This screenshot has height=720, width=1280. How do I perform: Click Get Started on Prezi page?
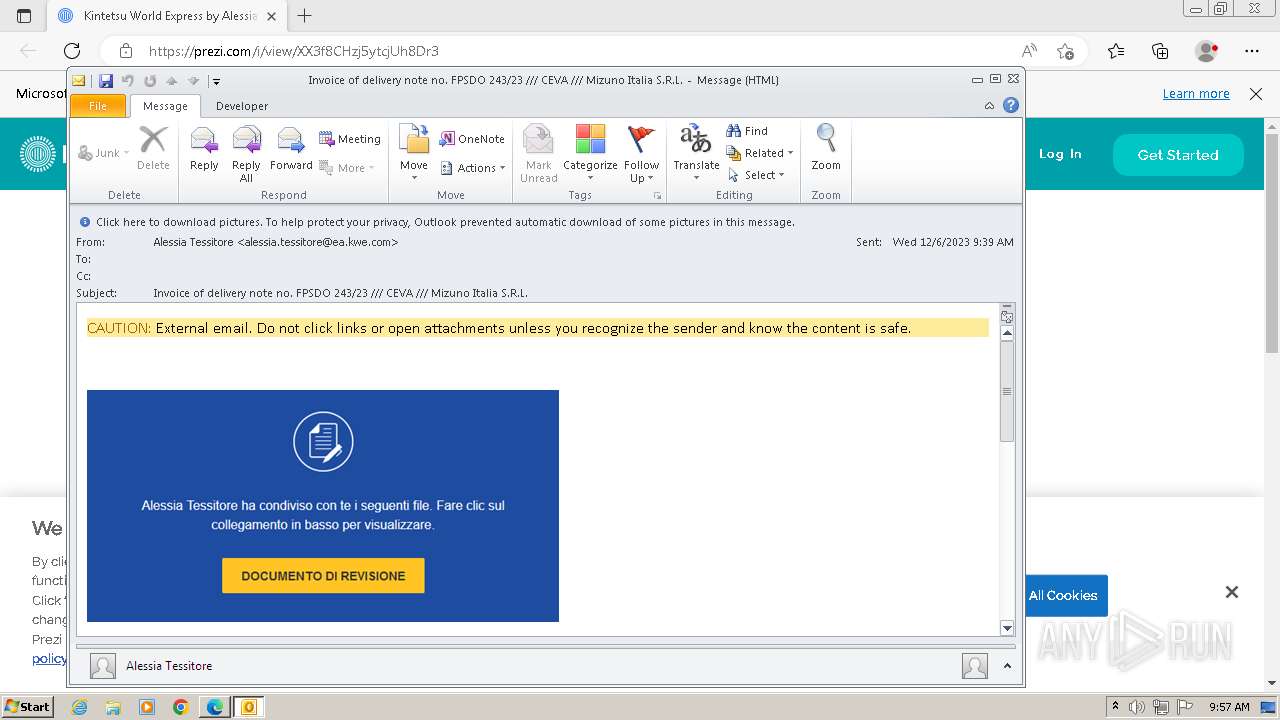[x=1178, y=155]
